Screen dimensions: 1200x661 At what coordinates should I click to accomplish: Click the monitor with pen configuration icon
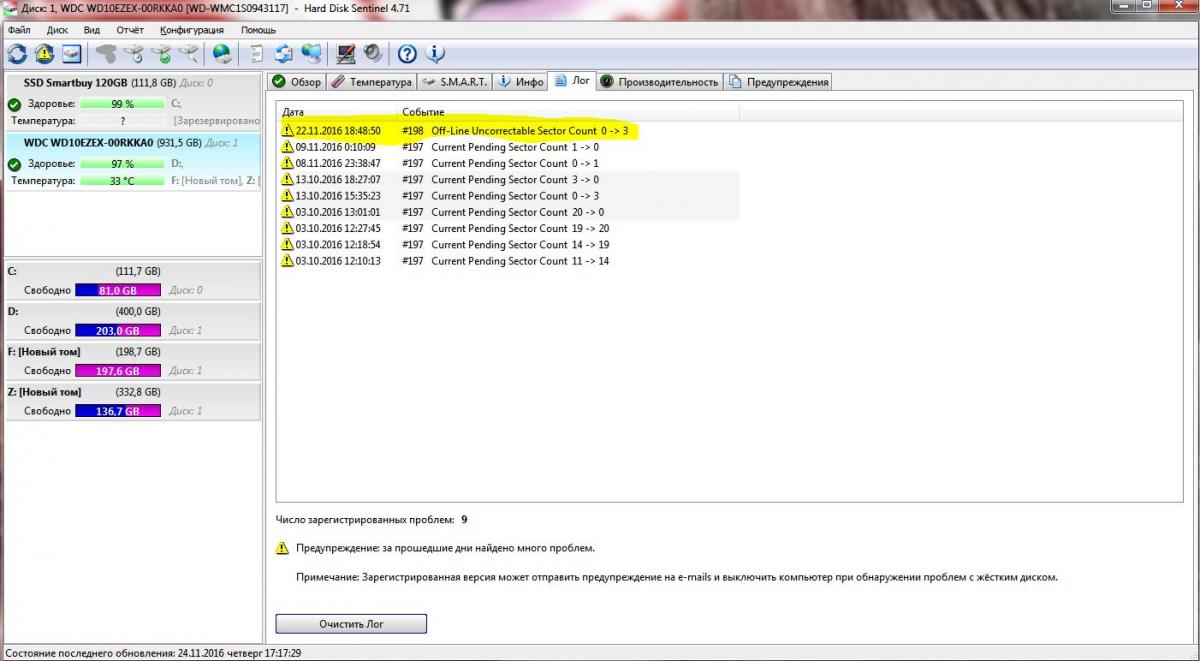click(346, 53)
